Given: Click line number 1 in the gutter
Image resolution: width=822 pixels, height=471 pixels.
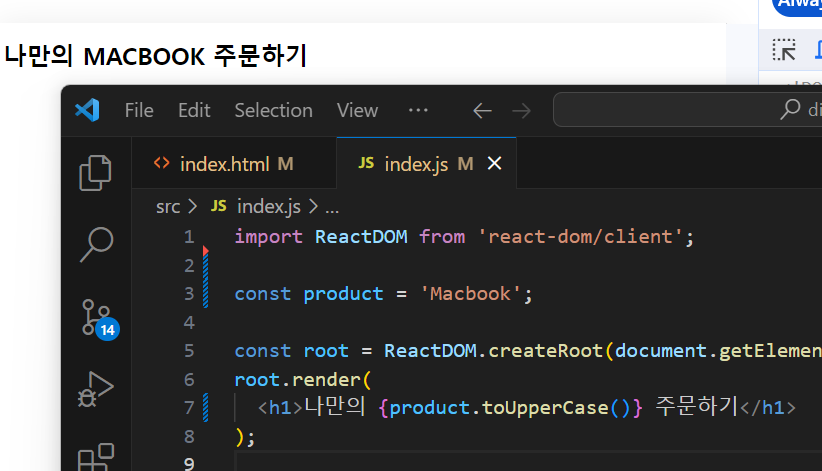Looking at the screenshot, I should click(x=189, y=237).
